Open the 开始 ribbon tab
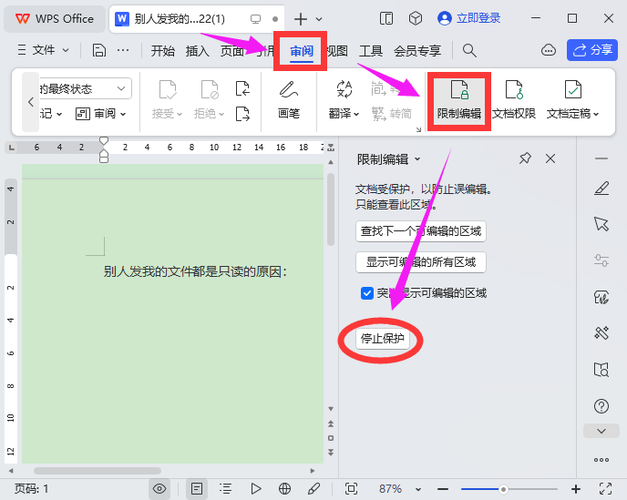The image size is (627, 500). coord(163,51)
